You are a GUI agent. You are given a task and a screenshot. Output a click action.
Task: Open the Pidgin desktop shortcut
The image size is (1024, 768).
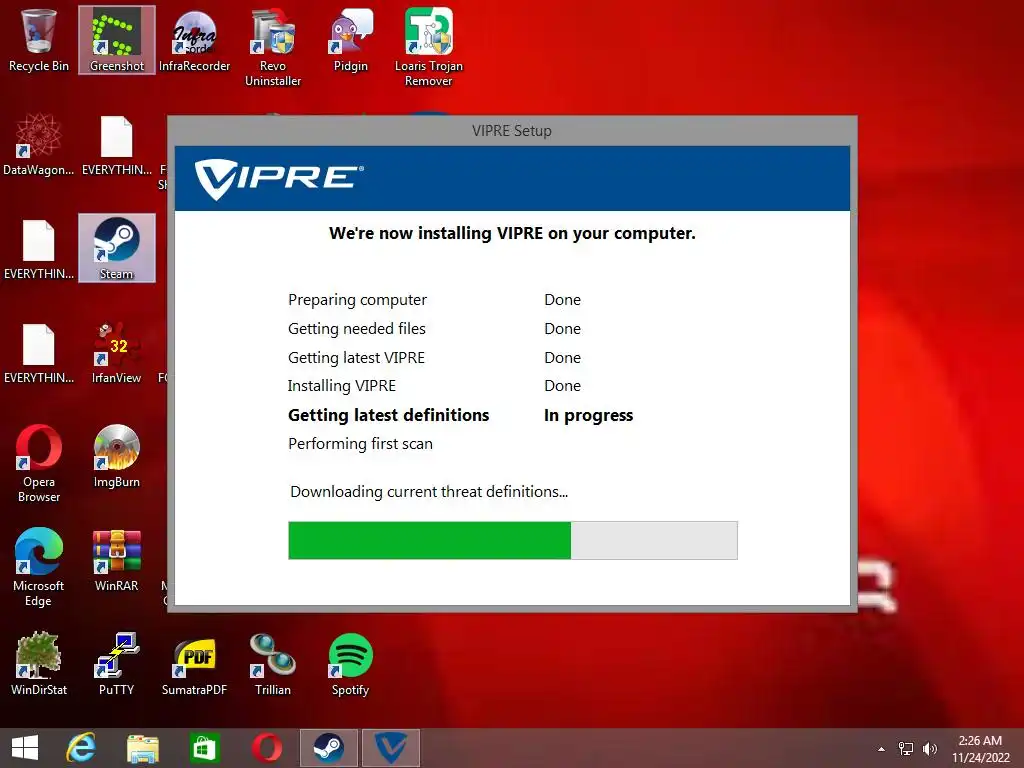pos(351,40)
